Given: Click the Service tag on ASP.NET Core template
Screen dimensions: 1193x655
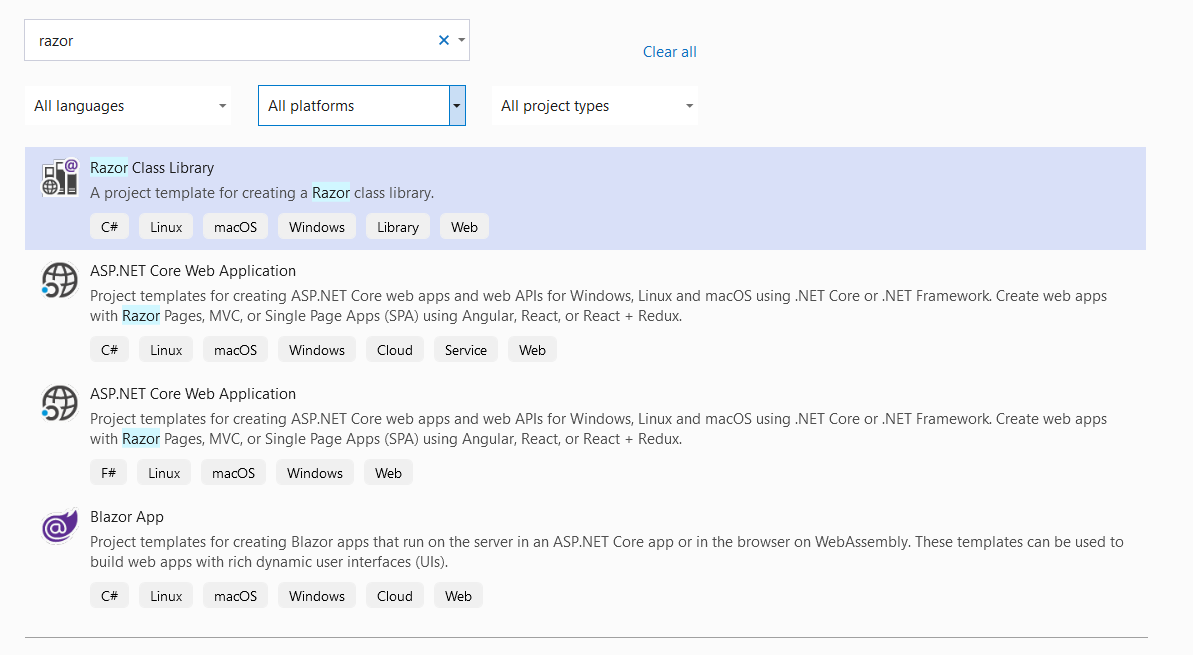Looking at the screenshot, I should tap(466, 350).
